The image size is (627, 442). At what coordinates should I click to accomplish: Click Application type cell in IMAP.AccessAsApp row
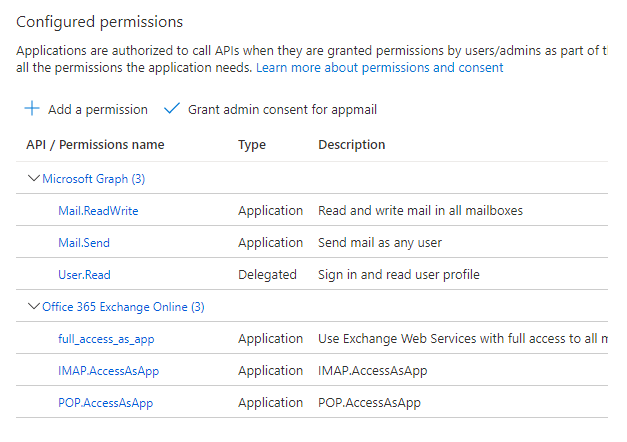pyautogui.click(x=271, y=371)
